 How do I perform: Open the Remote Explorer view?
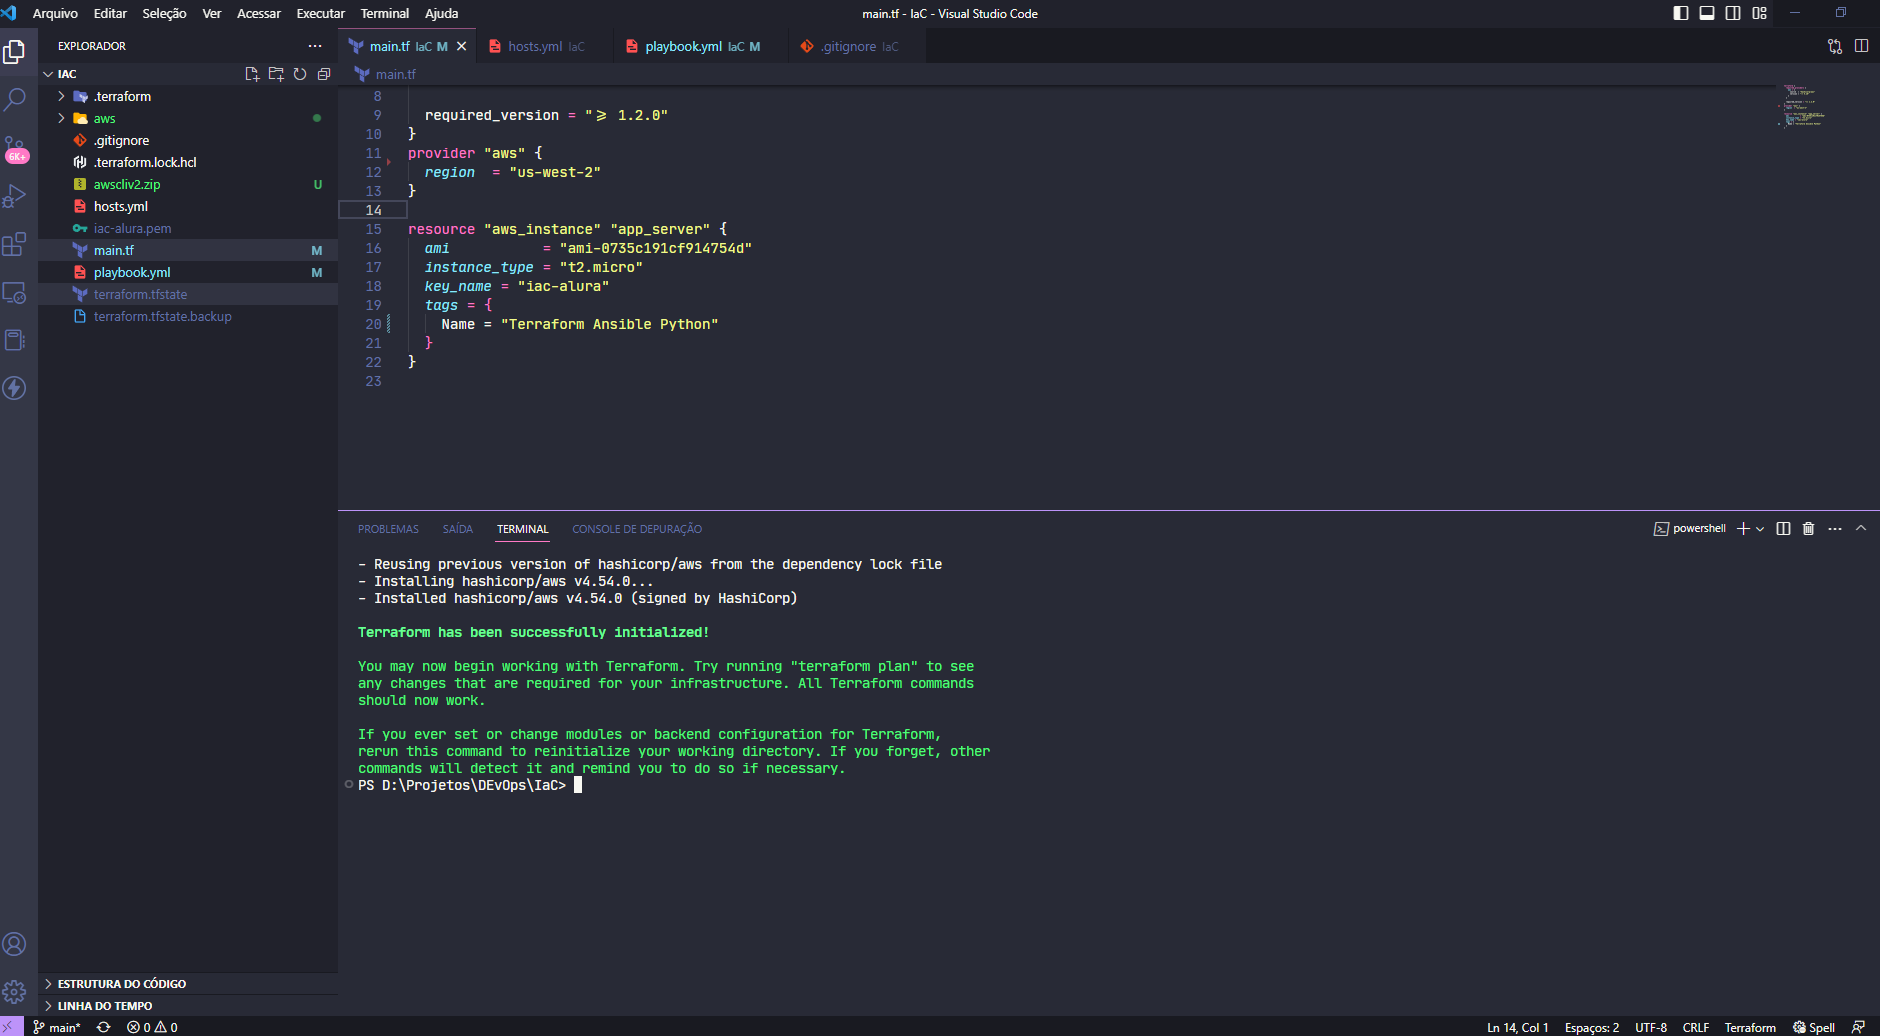15,292
